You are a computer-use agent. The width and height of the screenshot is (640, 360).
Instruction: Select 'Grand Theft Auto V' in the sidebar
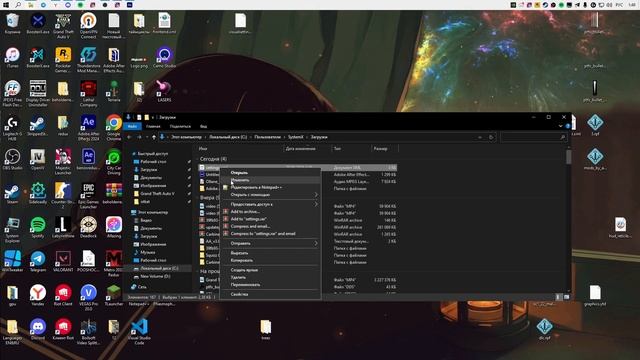[157, 193]
